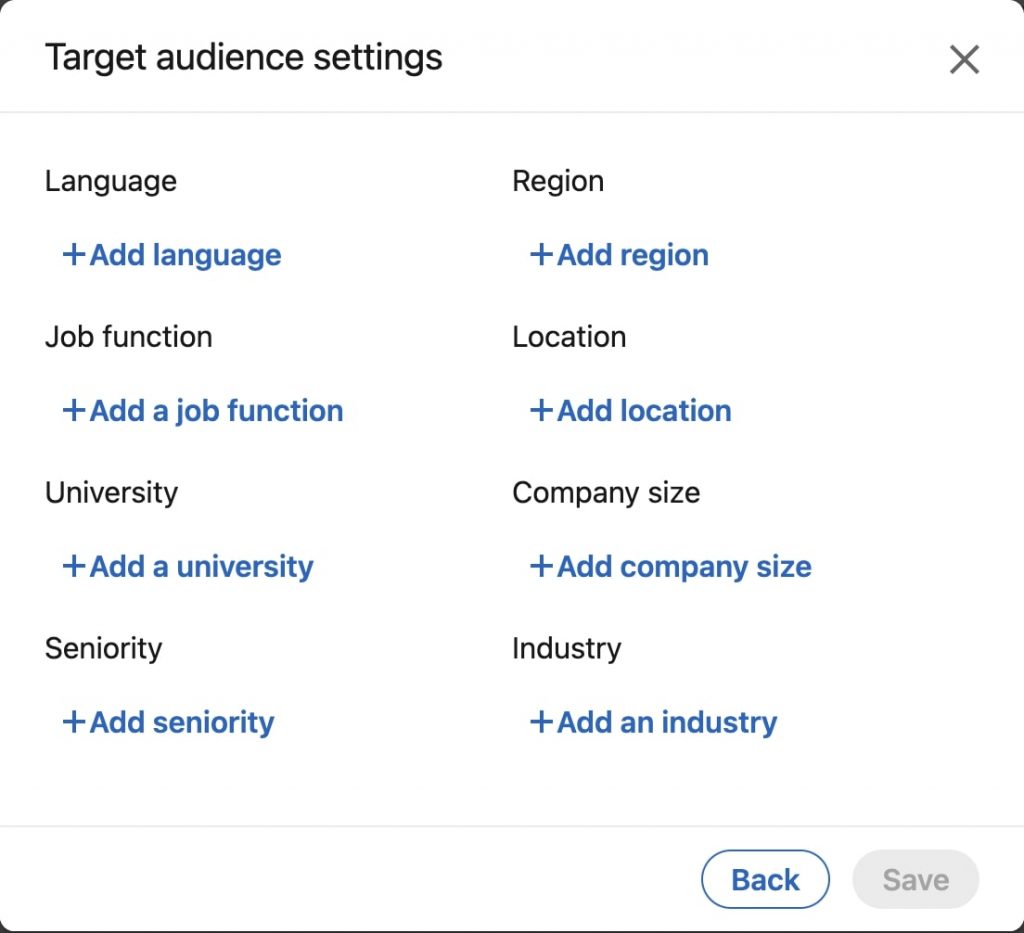The image size is (1024, 933).
Task: Click the Location section label
Action: [x=569, y=337]
